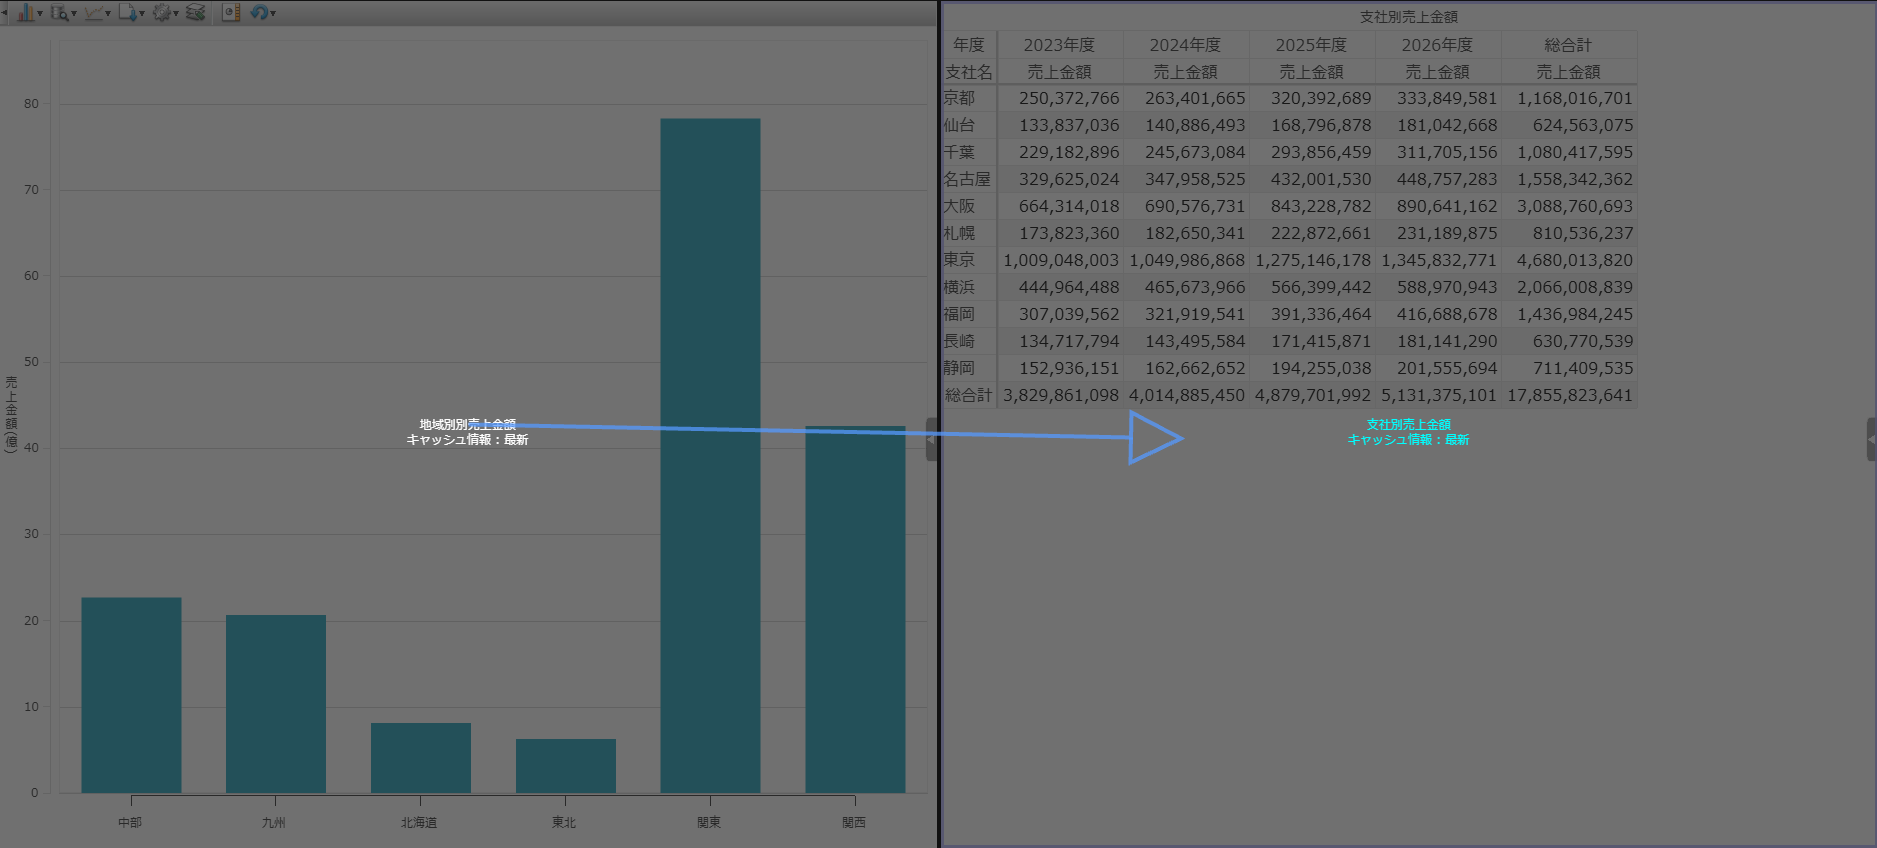Click the bar chart type icon
The image size is (1877, 848).
(x=24, y=13)
